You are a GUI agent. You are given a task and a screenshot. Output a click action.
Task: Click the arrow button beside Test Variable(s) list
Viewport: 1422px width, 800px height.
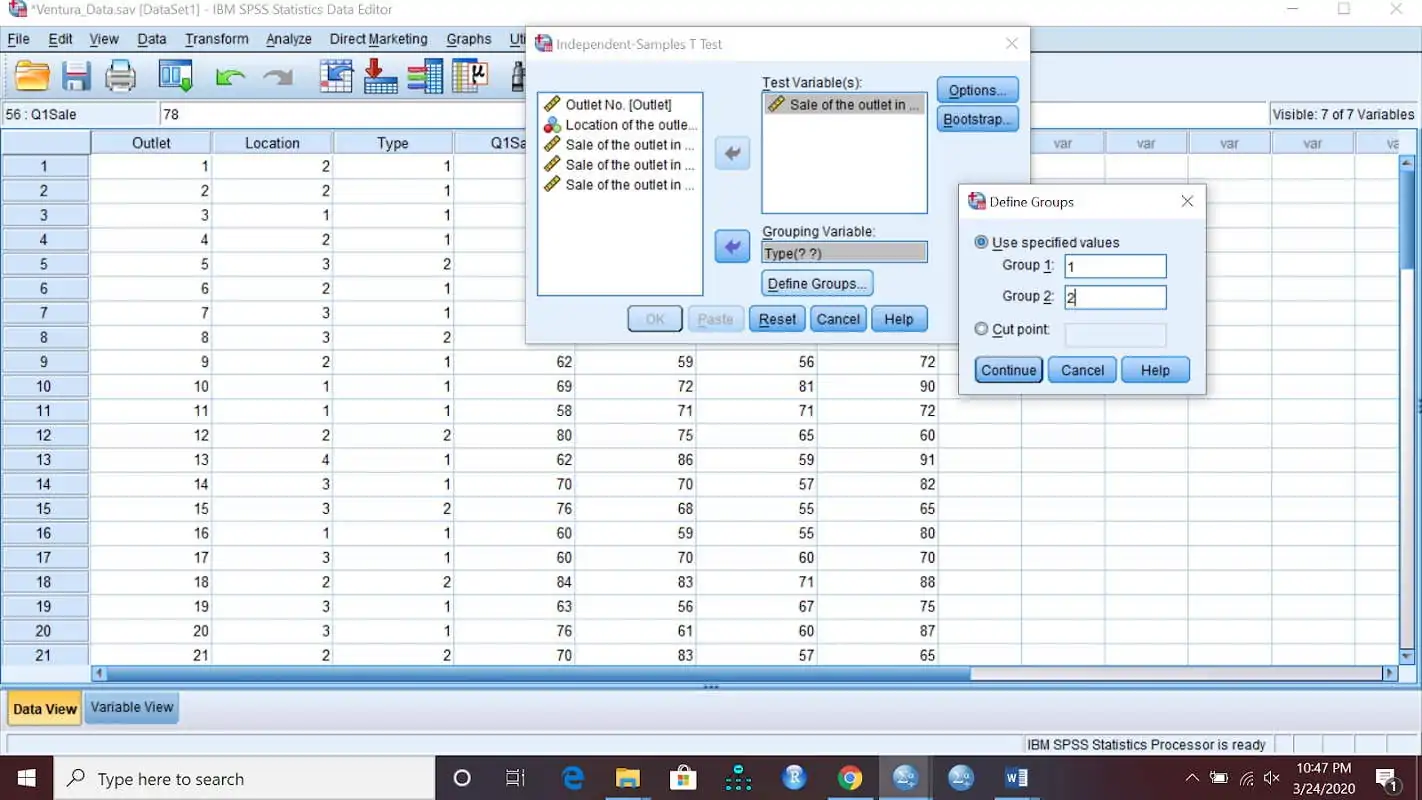pos(732,154)
